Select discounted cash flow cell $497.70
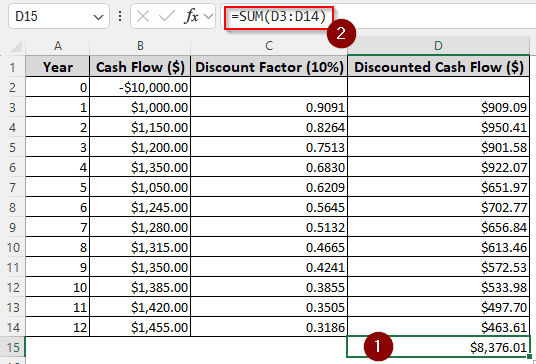 tap(438, 307)
